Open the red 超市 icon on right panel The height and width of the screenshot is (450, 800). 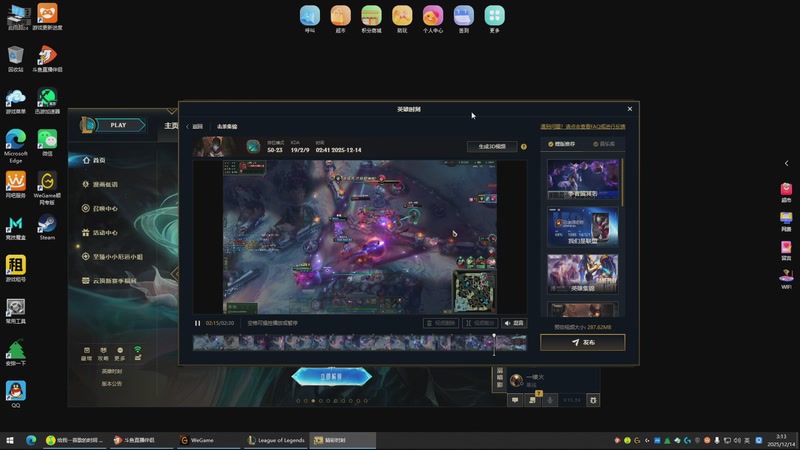pyautogui.click(x=786, y=192)
